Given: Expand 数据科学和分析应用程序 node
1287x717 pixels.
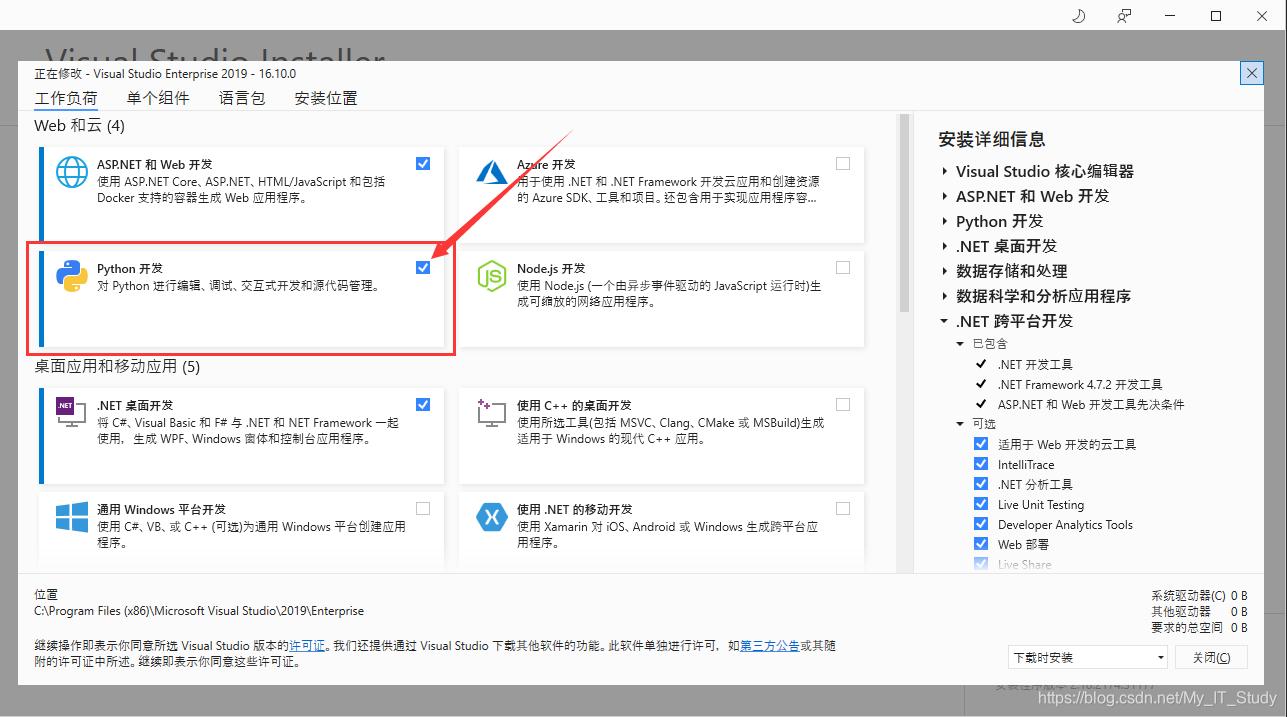Looking at the screenshot, I should (945, 296).
